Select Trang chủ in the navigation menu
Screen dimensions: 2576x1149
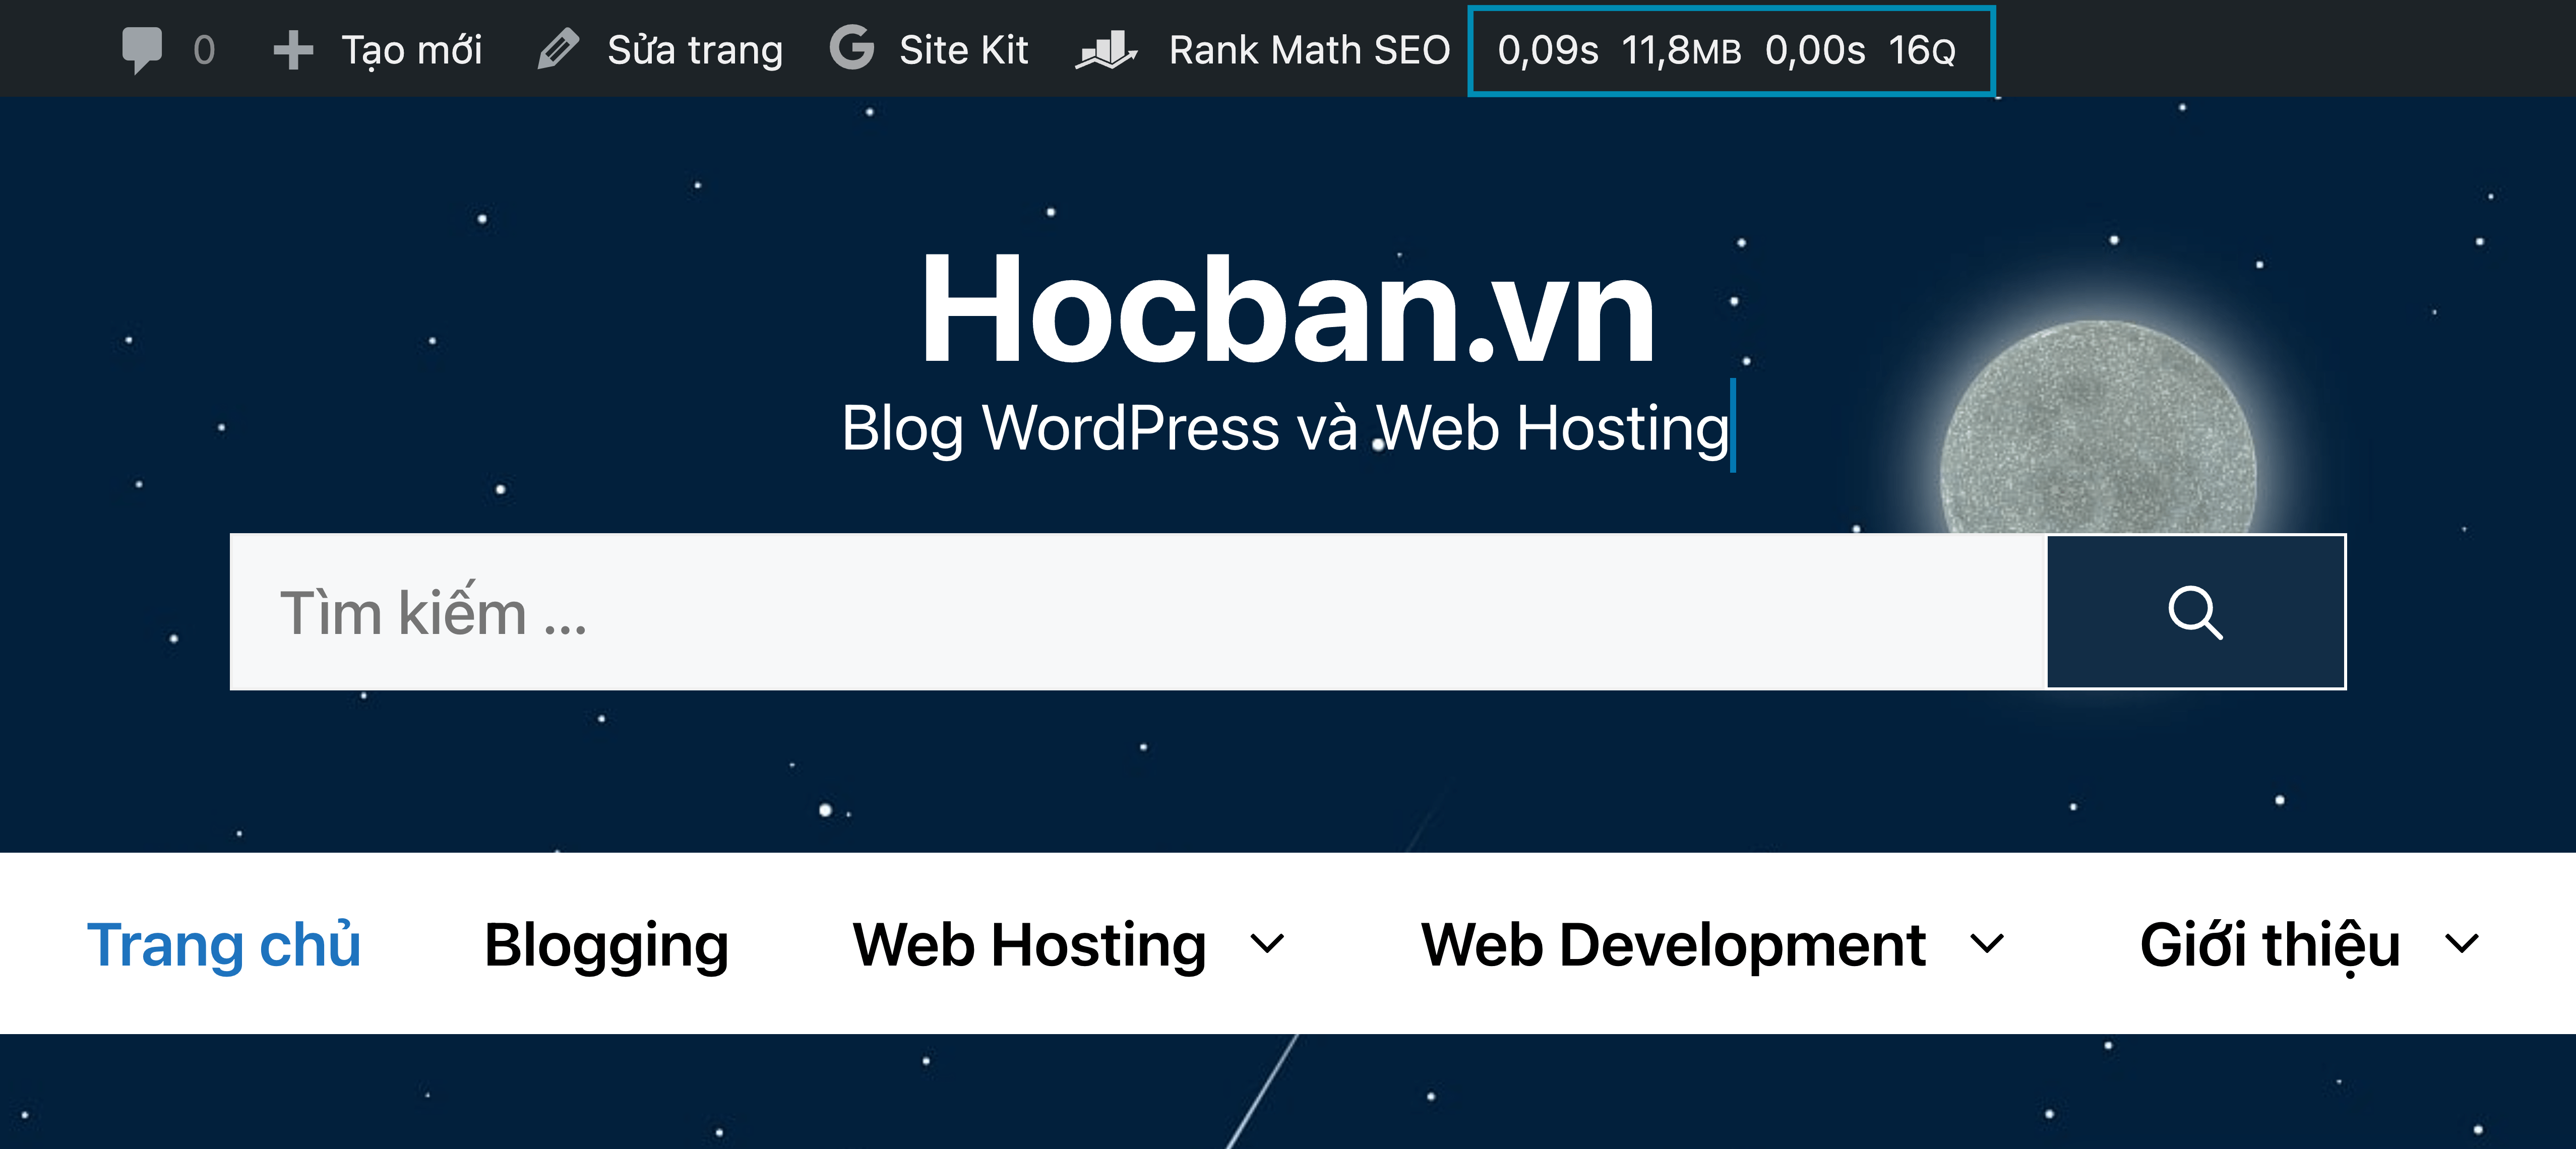tap(224, 944)
